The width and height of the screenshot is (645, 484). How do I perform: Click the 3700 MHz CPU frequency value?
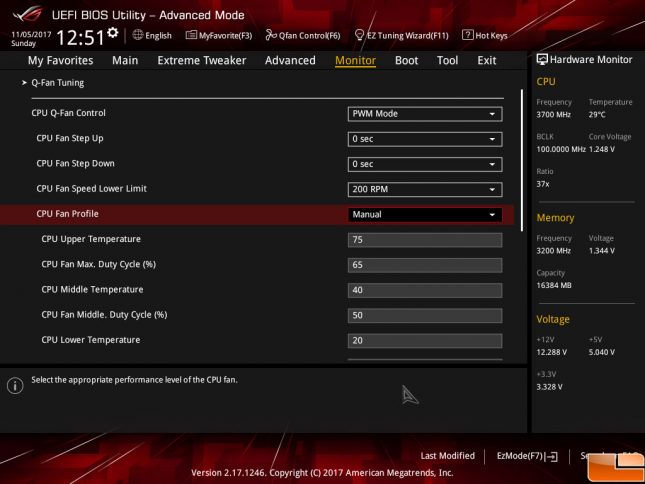tap(553, 115)
